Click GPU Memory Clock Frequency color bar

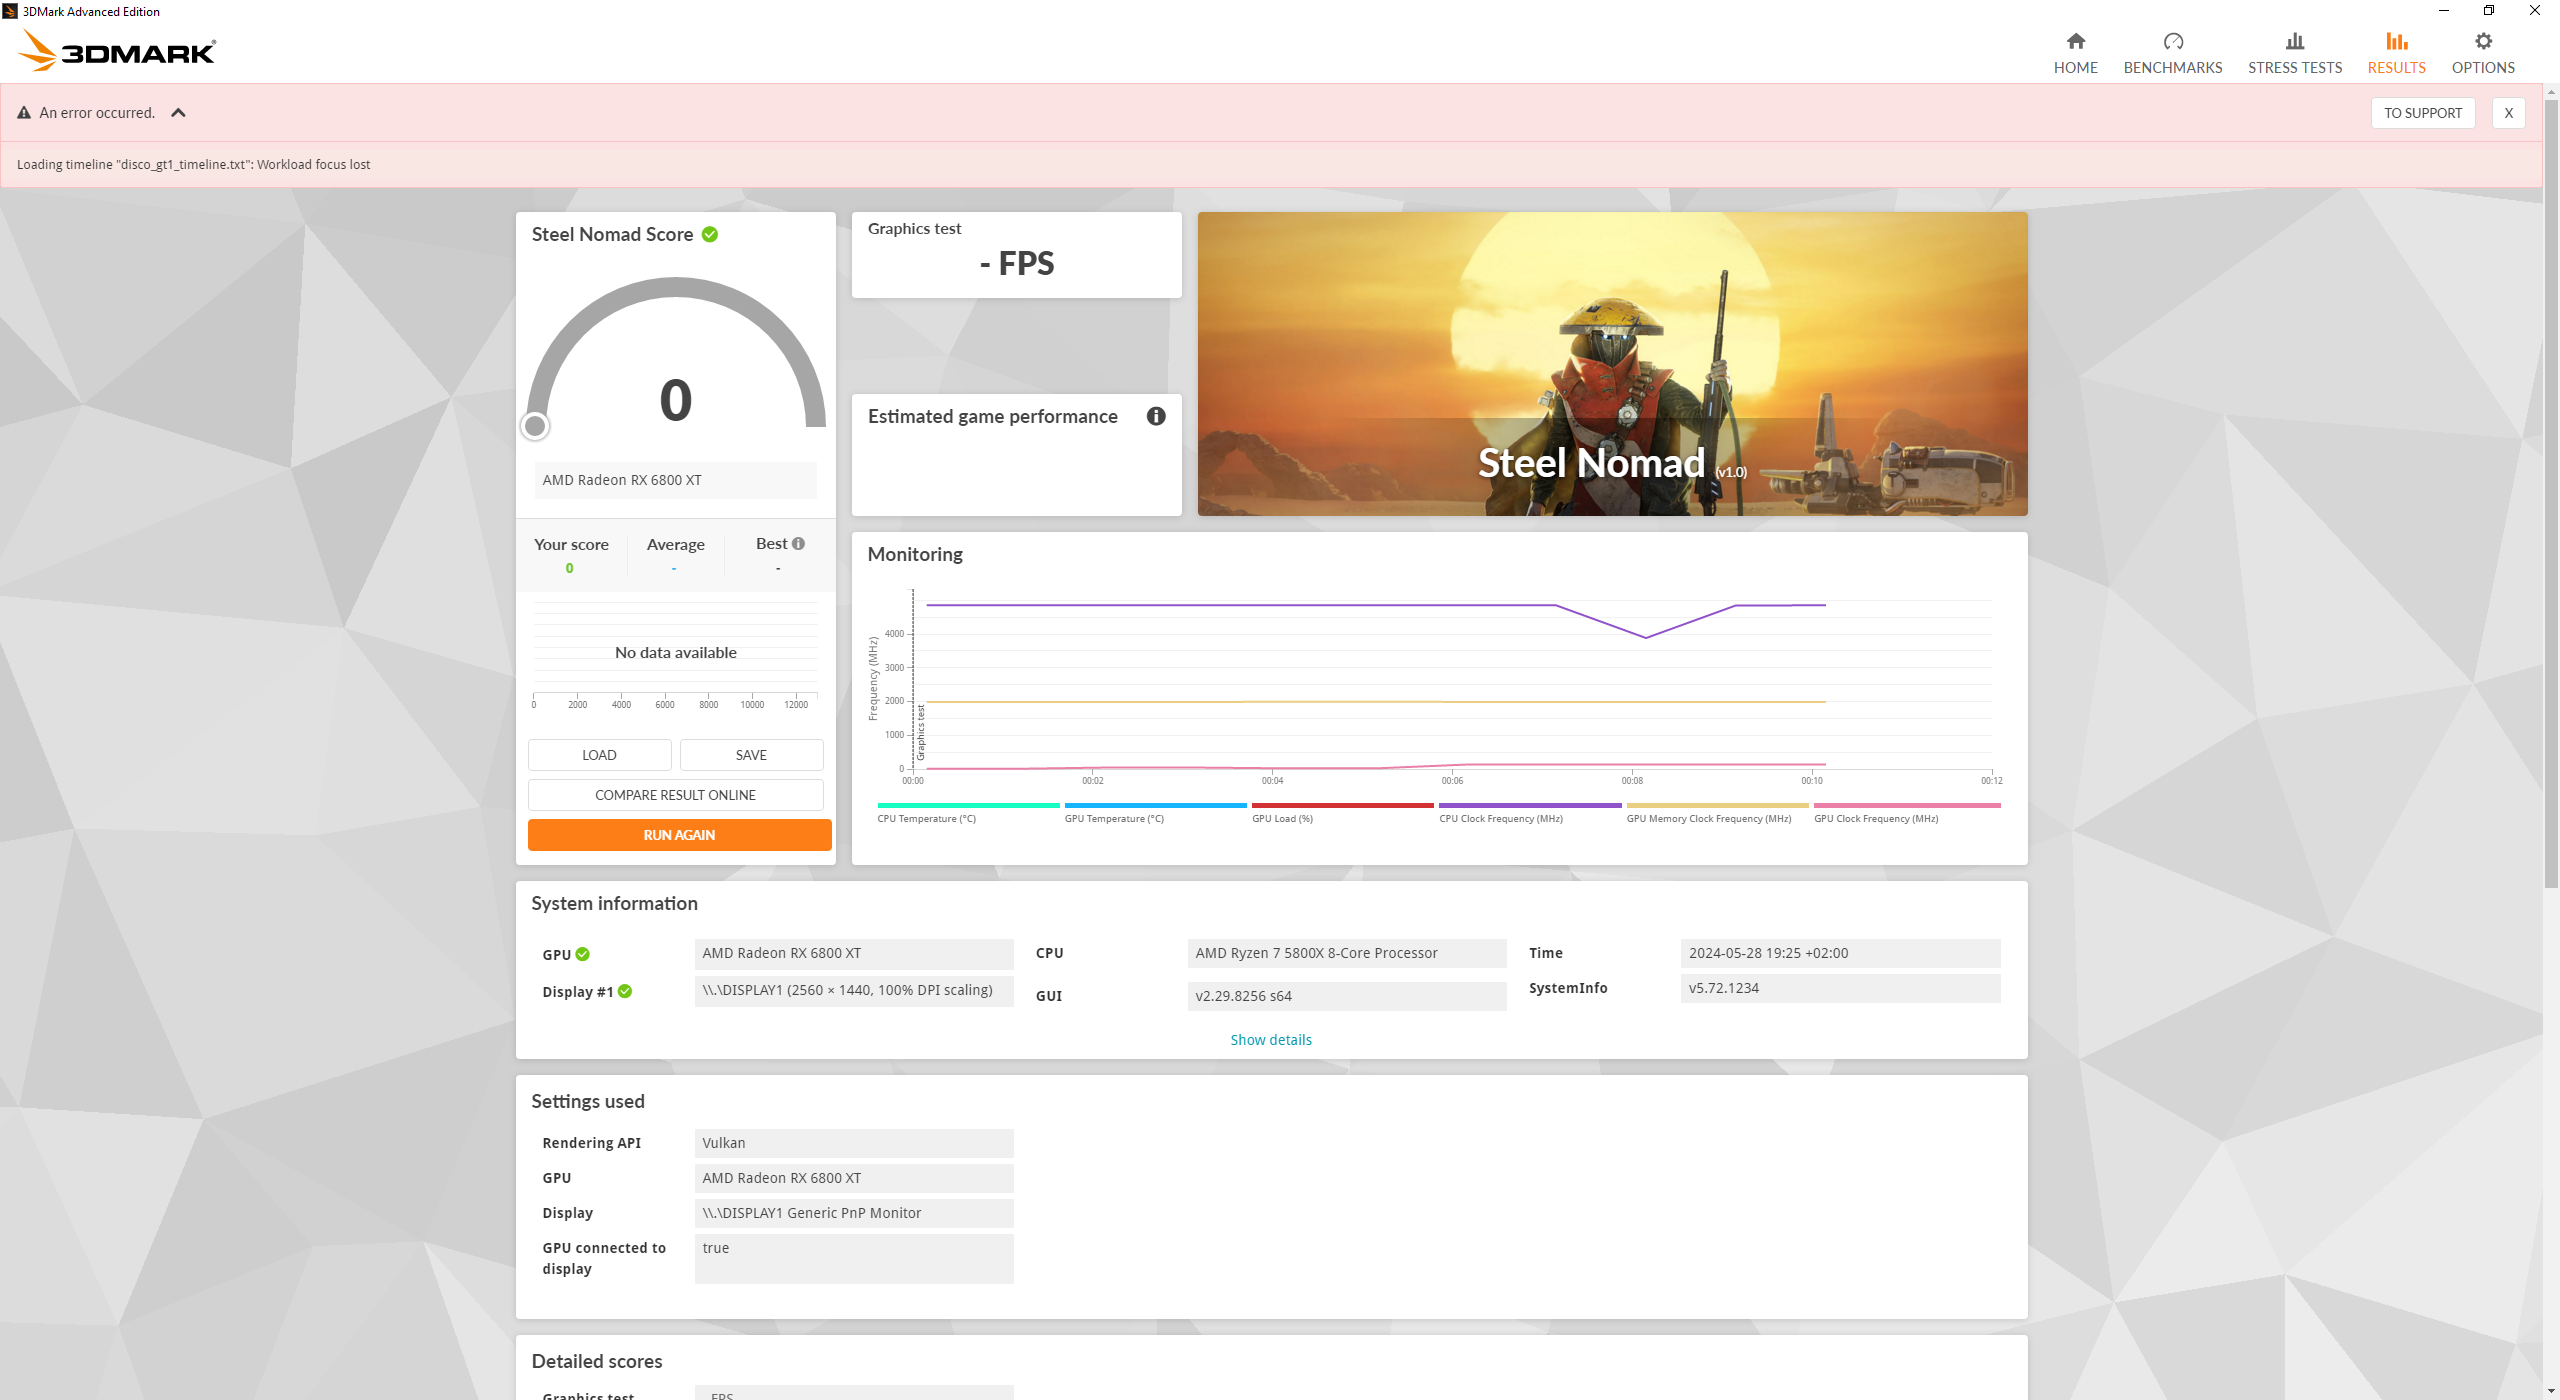pos(1716,805)
